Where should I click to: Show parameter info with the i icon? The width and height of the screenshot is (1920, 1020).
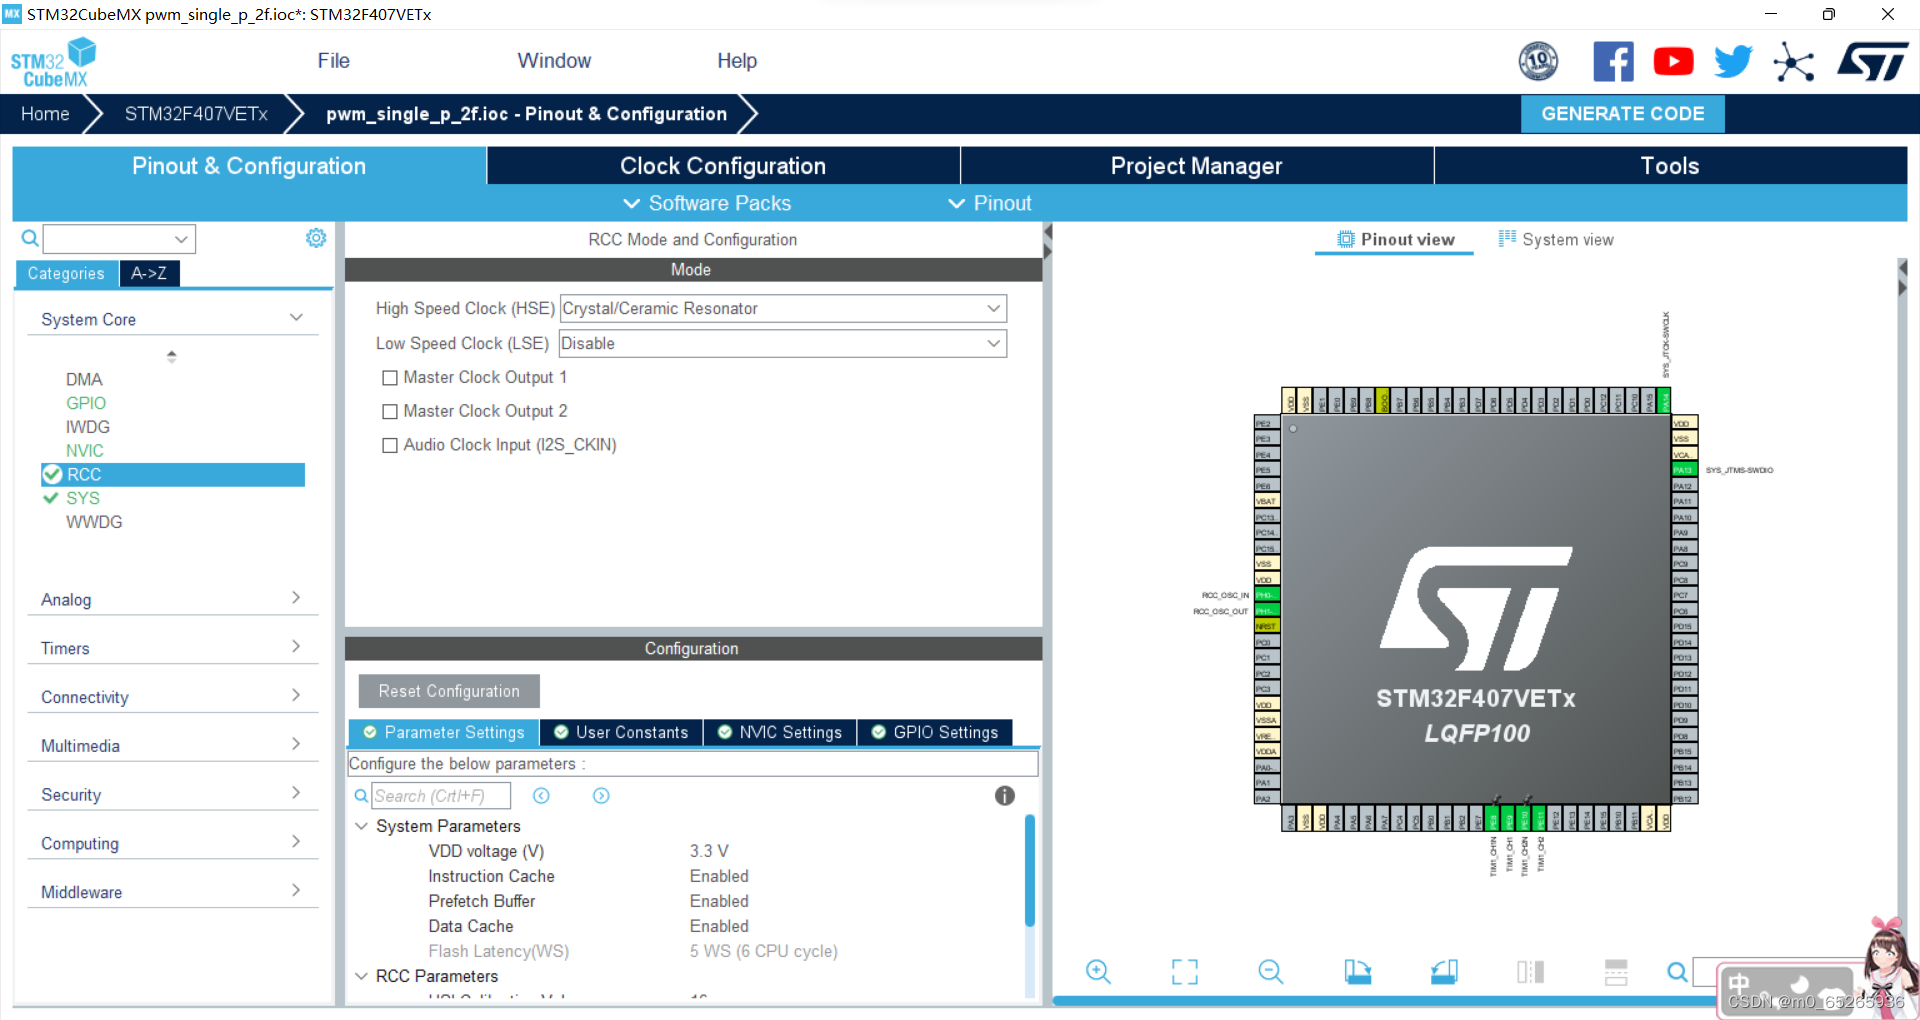pos(1005,796)
